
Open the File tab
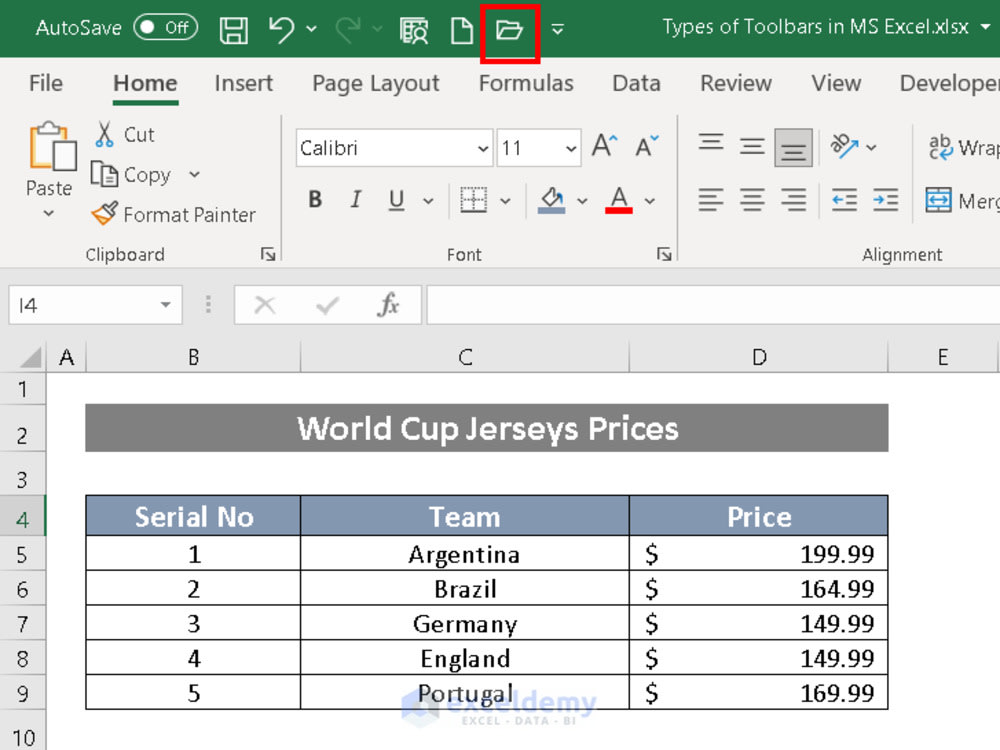pyautogui.click(x=46, y=83)
